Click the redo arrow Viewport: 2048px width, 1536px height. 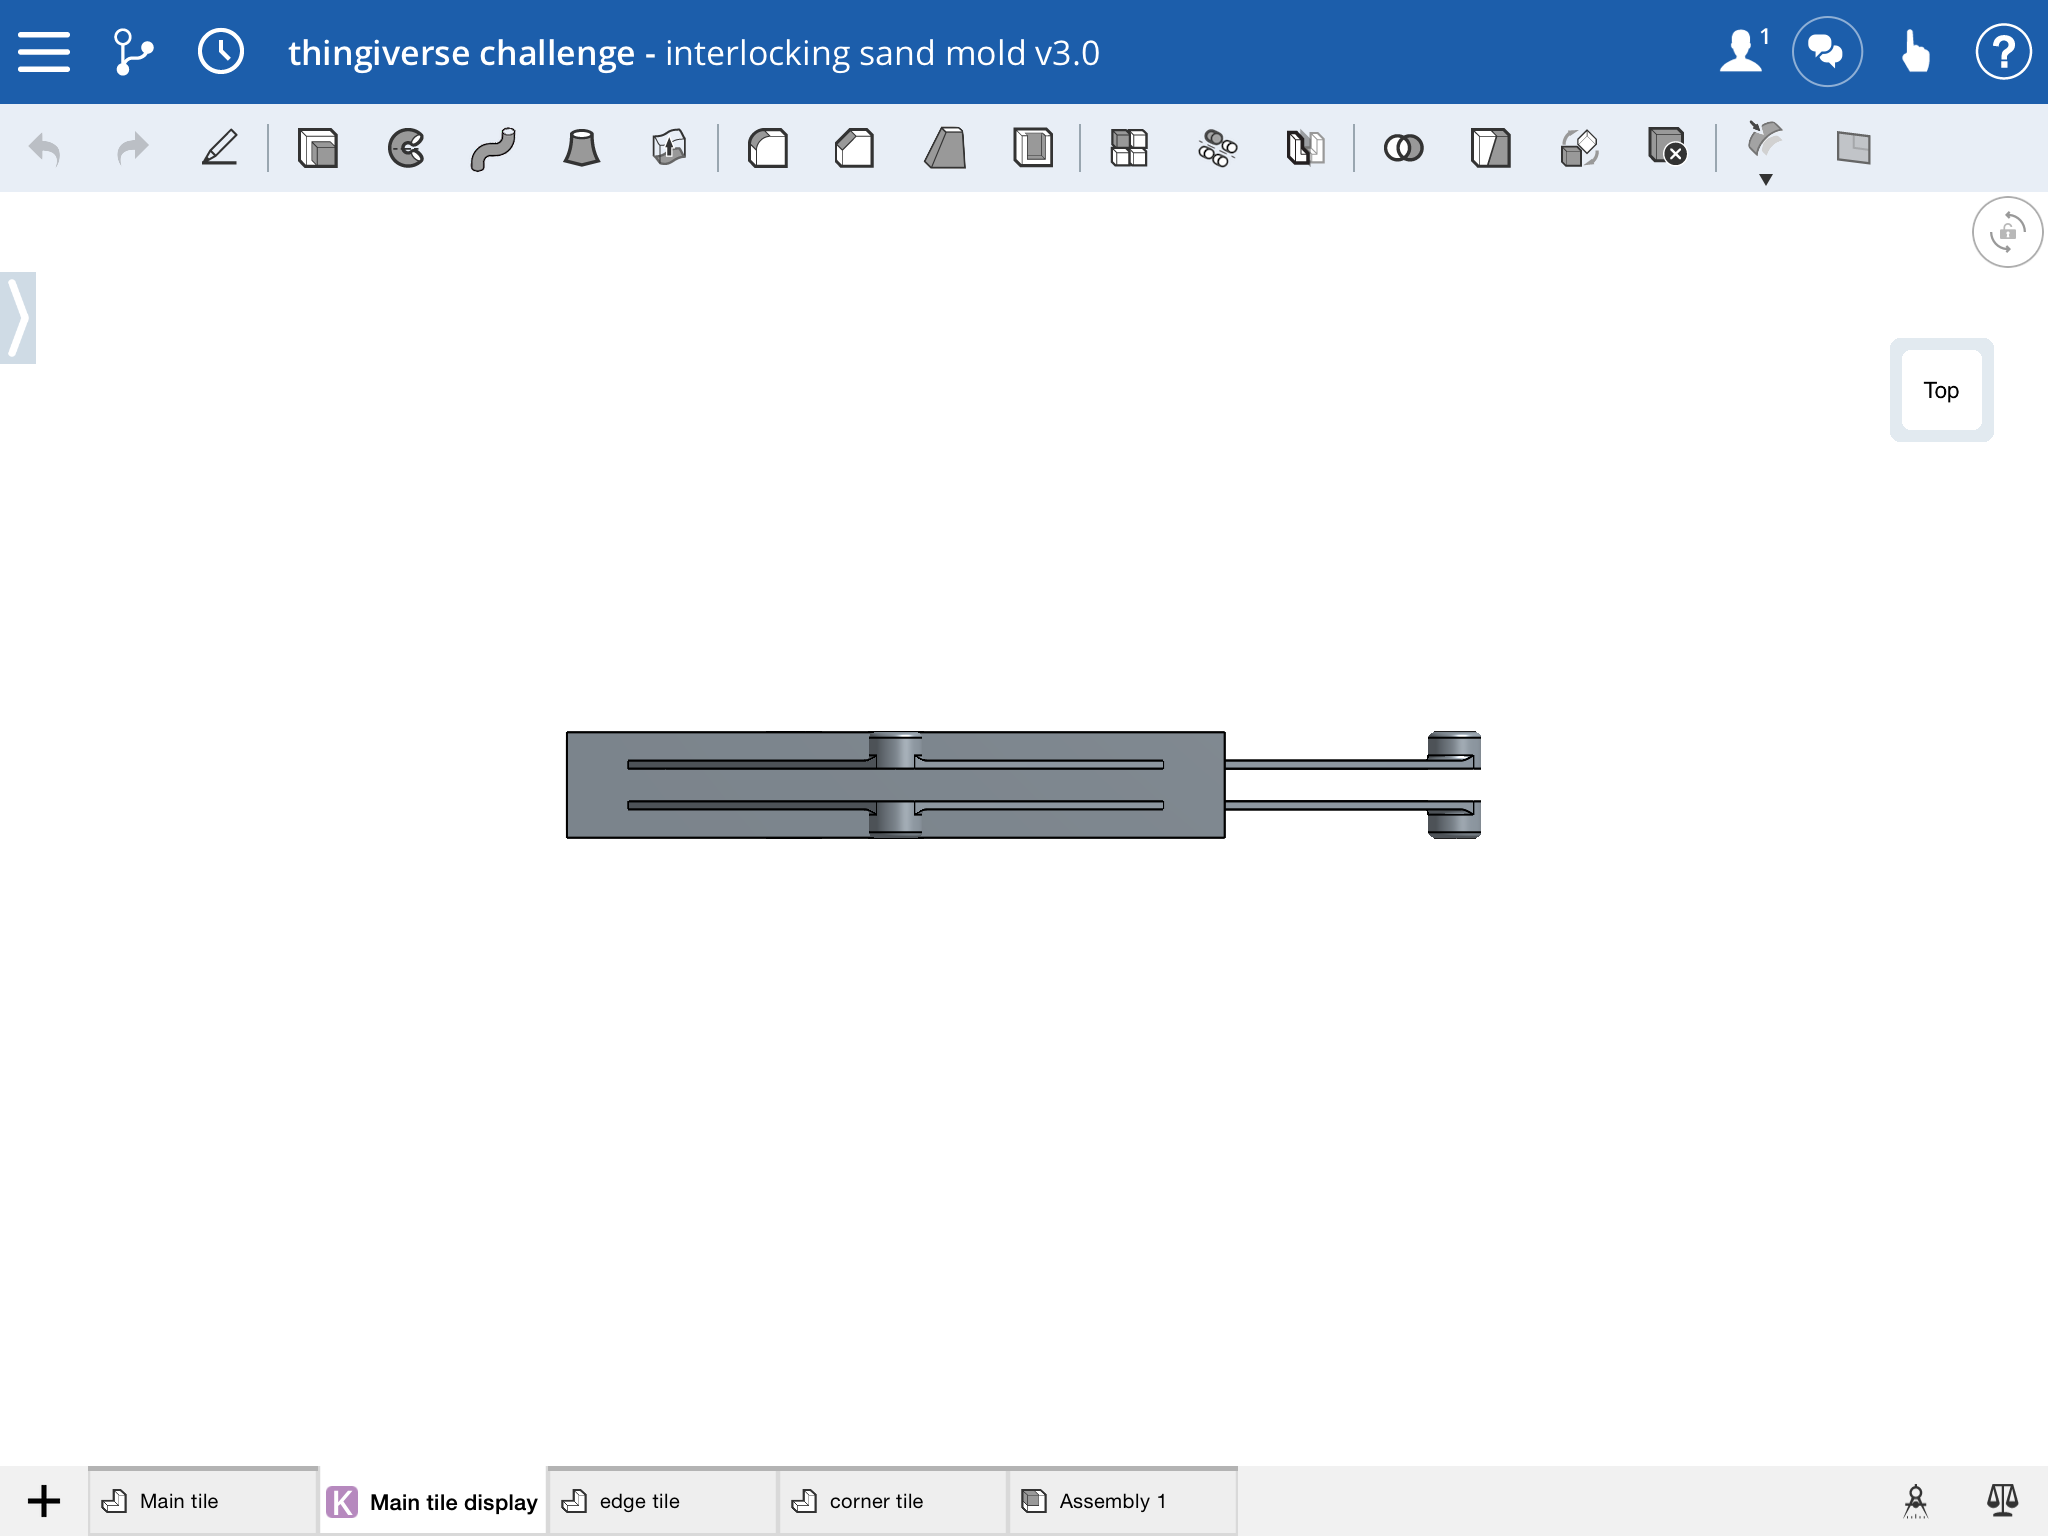pos(132,149)
